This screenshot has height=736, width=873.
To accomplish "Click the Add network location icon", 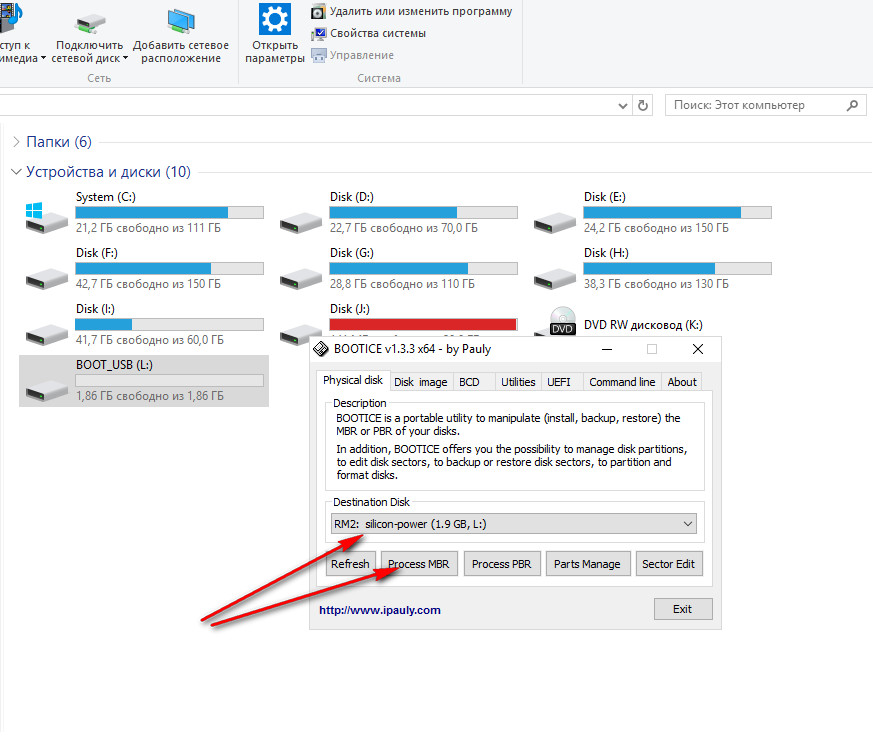I will [x=180, y=20].
